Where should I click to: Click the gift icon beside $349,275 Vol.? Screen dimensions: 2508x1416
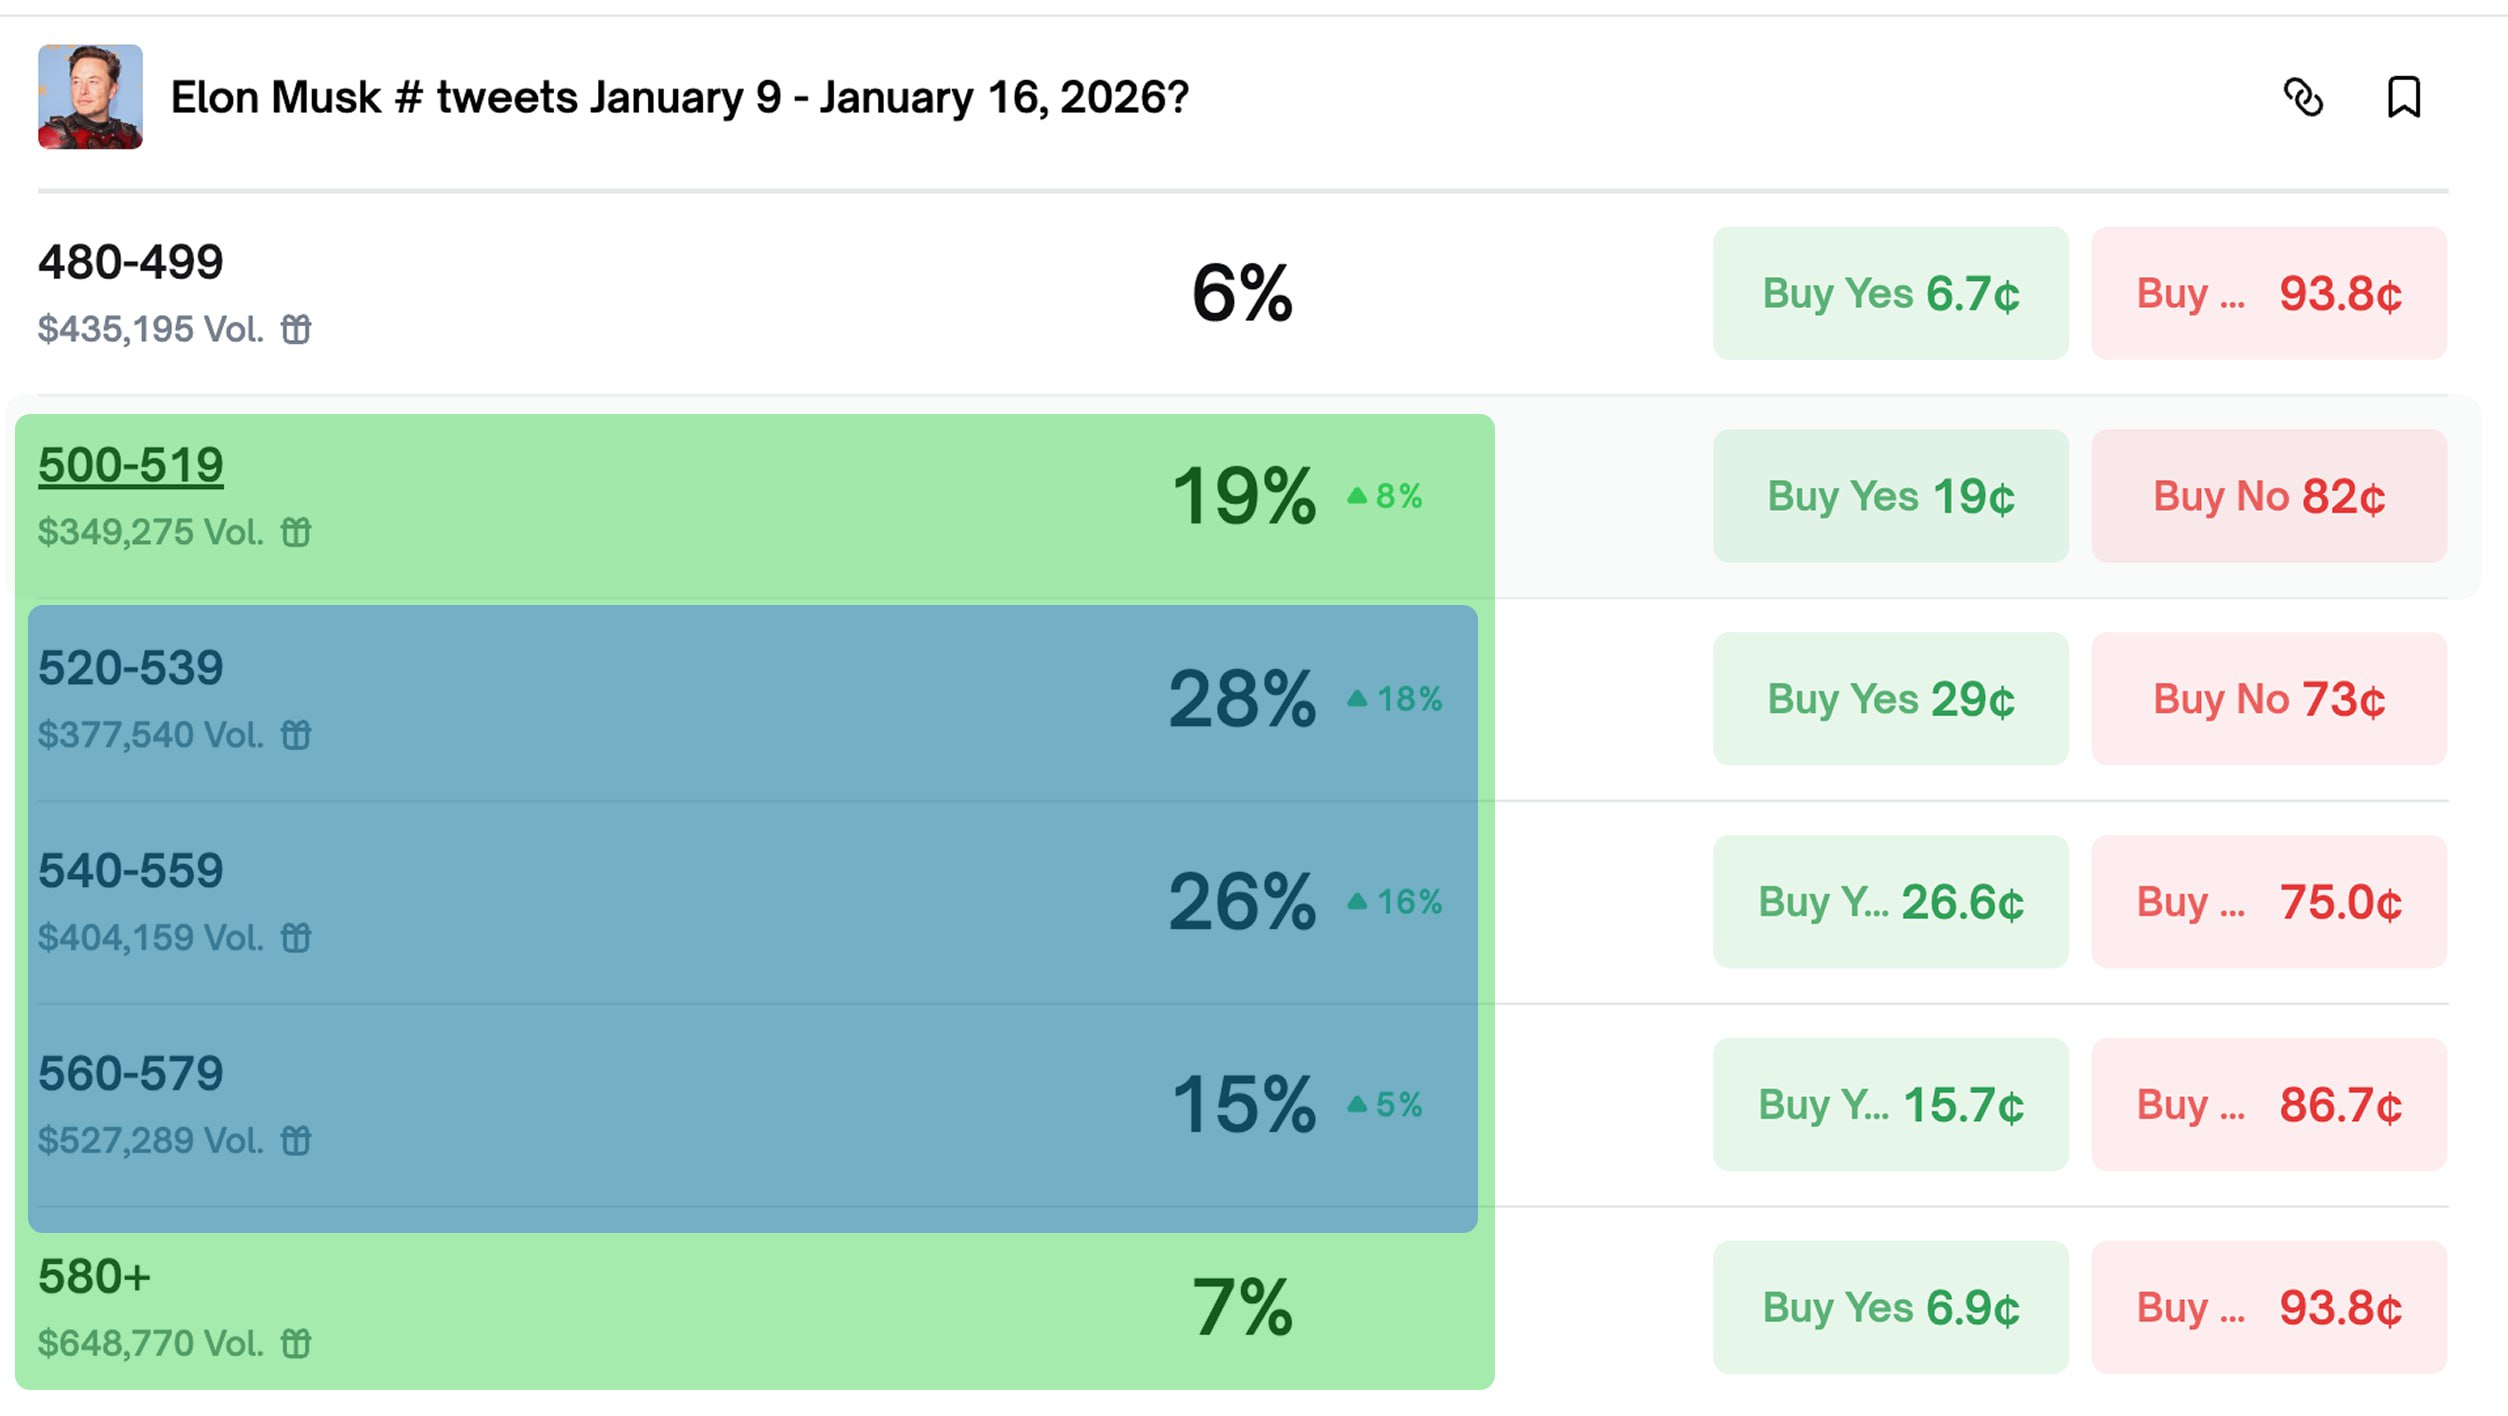296,532
